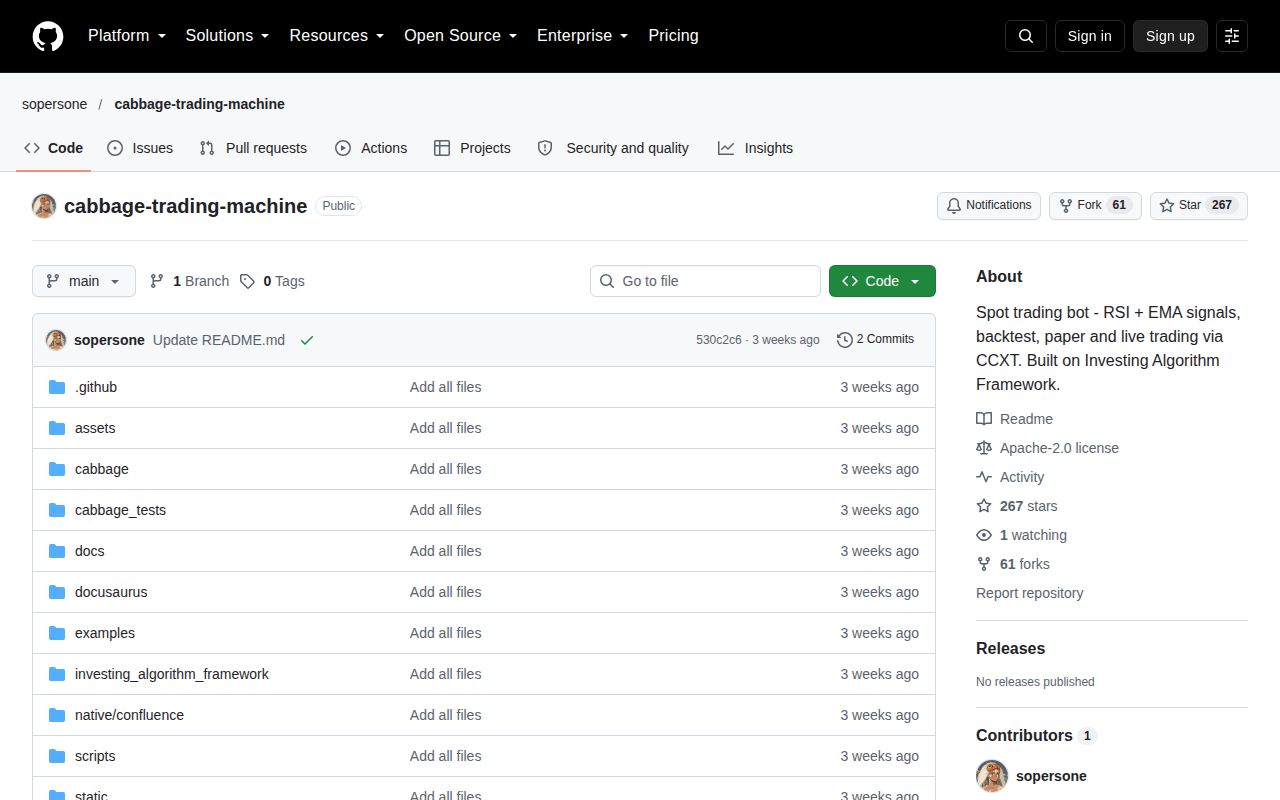Click the Notifications button
Screen dimensions: 1280x800
point(989,206)
